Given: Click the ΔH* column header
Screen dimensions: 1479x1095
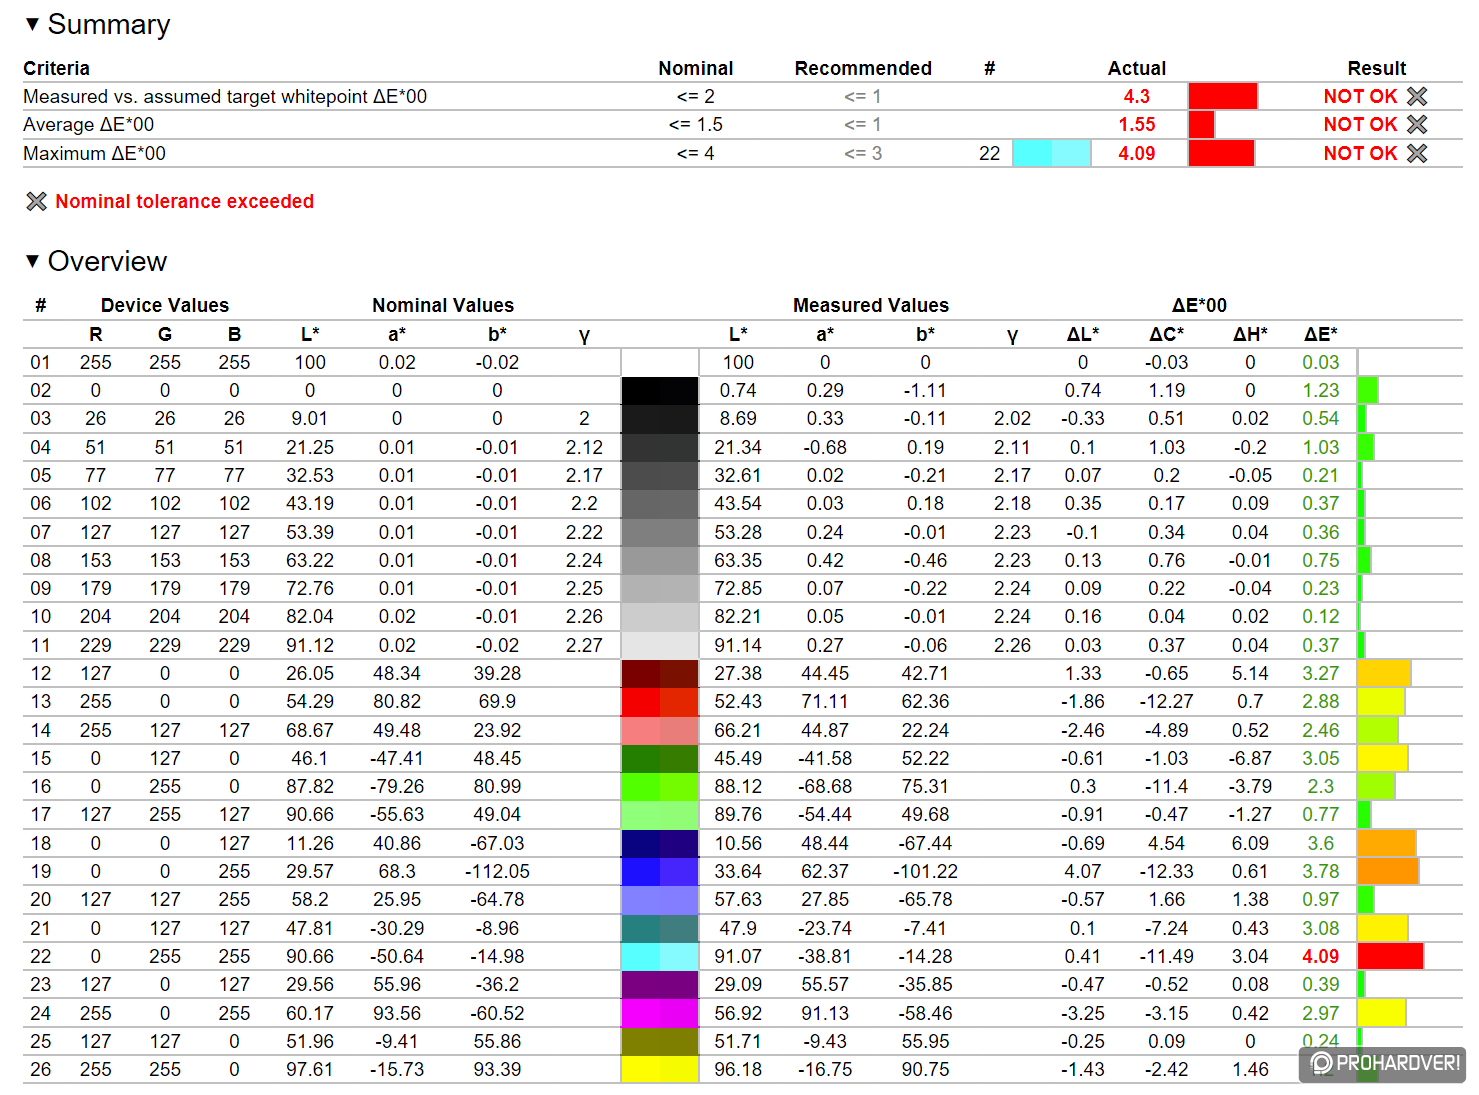Looking at the screenshot, I should (x=1250, y=334).
